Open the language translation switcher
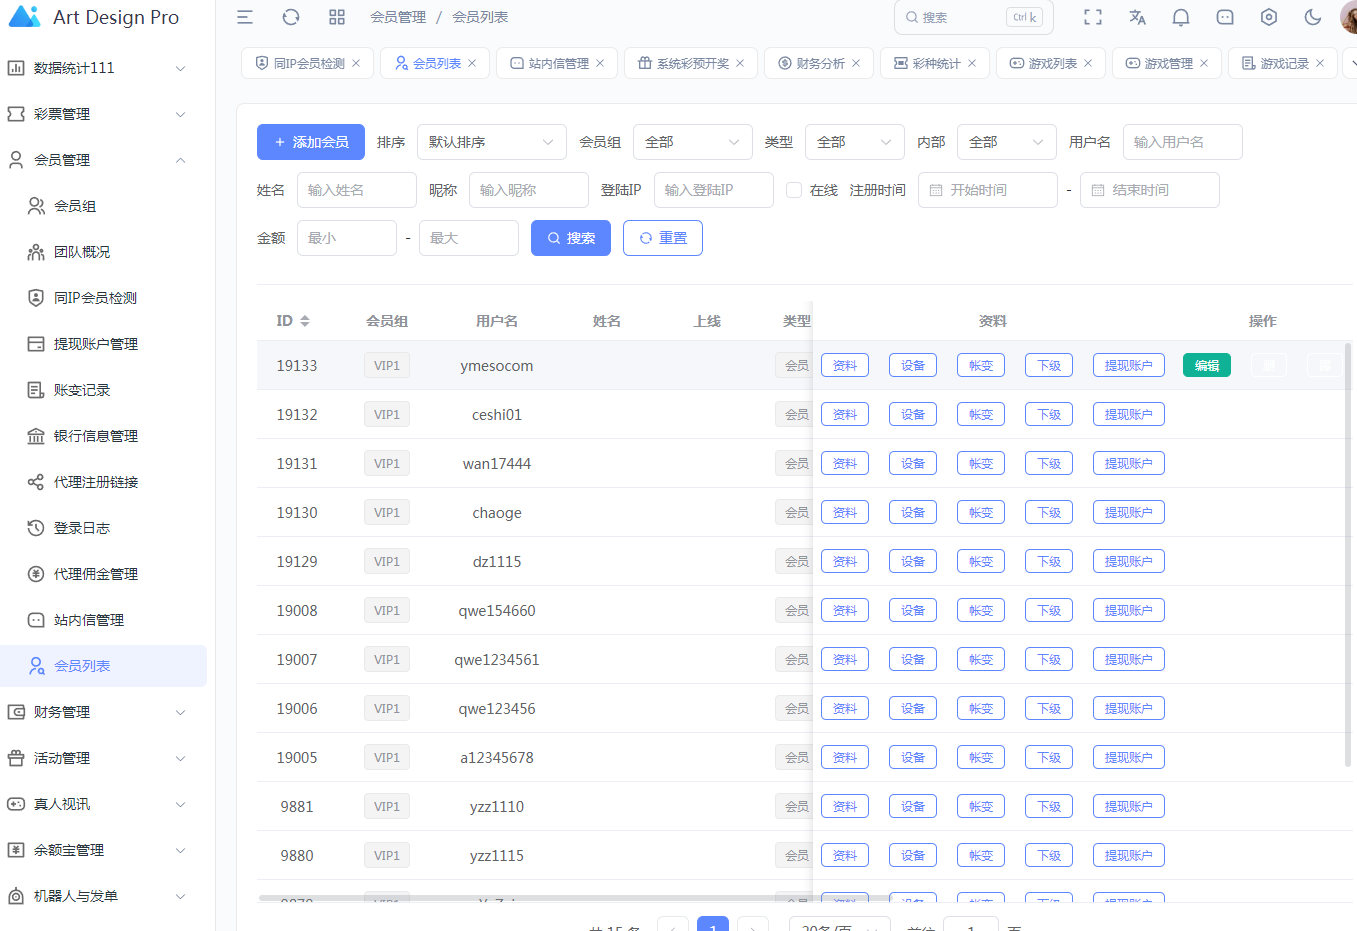 pos(1137,17)
